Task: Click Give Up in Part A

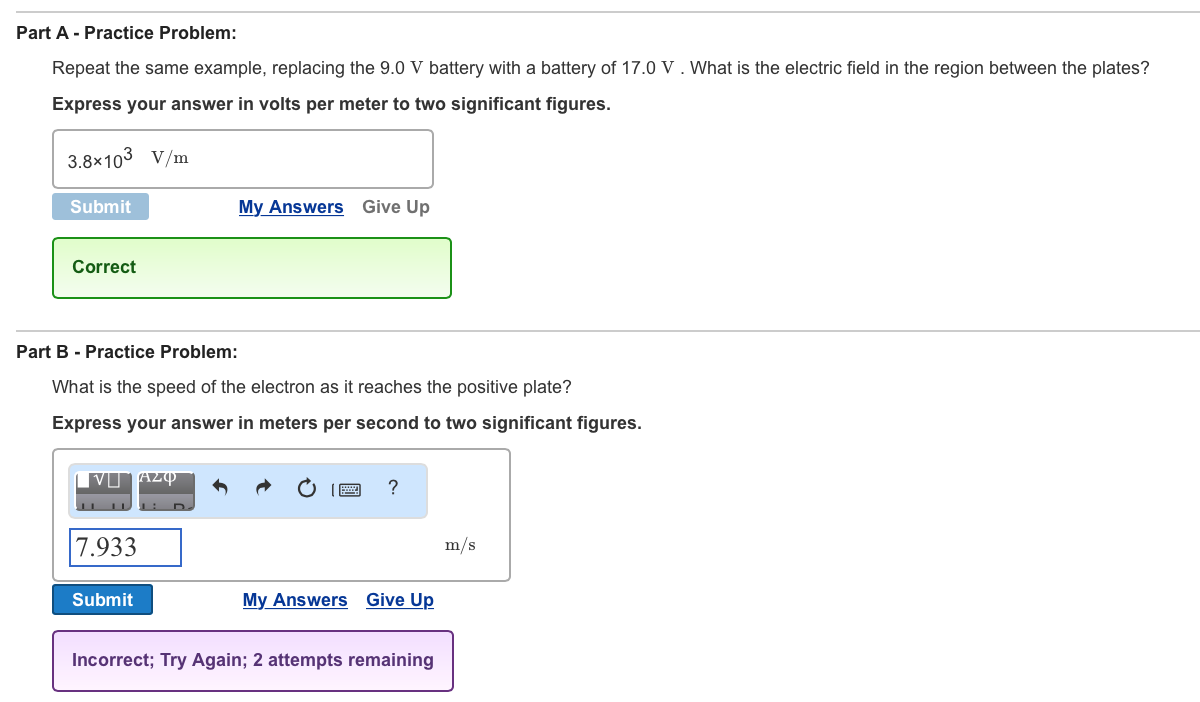Action: click(x=395, y=206)
